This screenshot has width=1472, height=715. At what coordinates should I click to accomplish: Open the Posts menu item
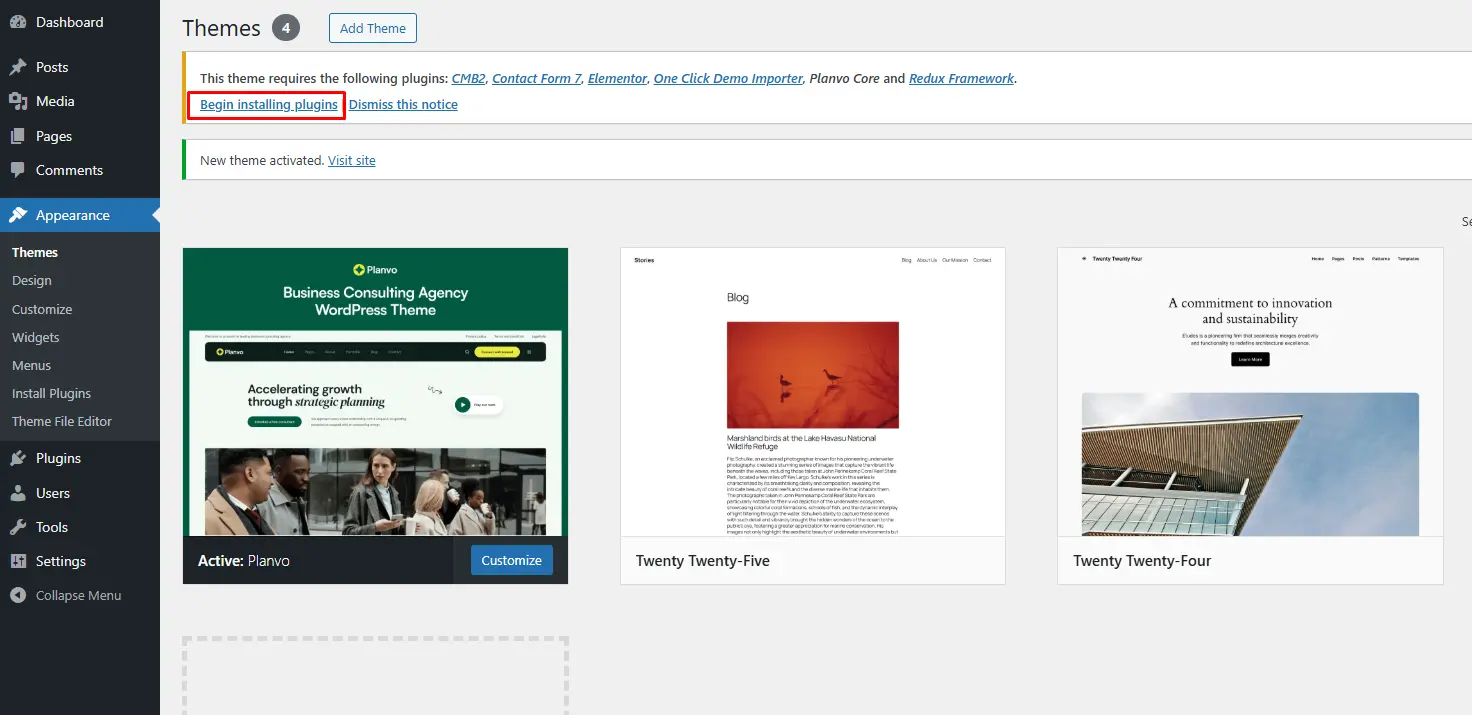tap(80, 67)
